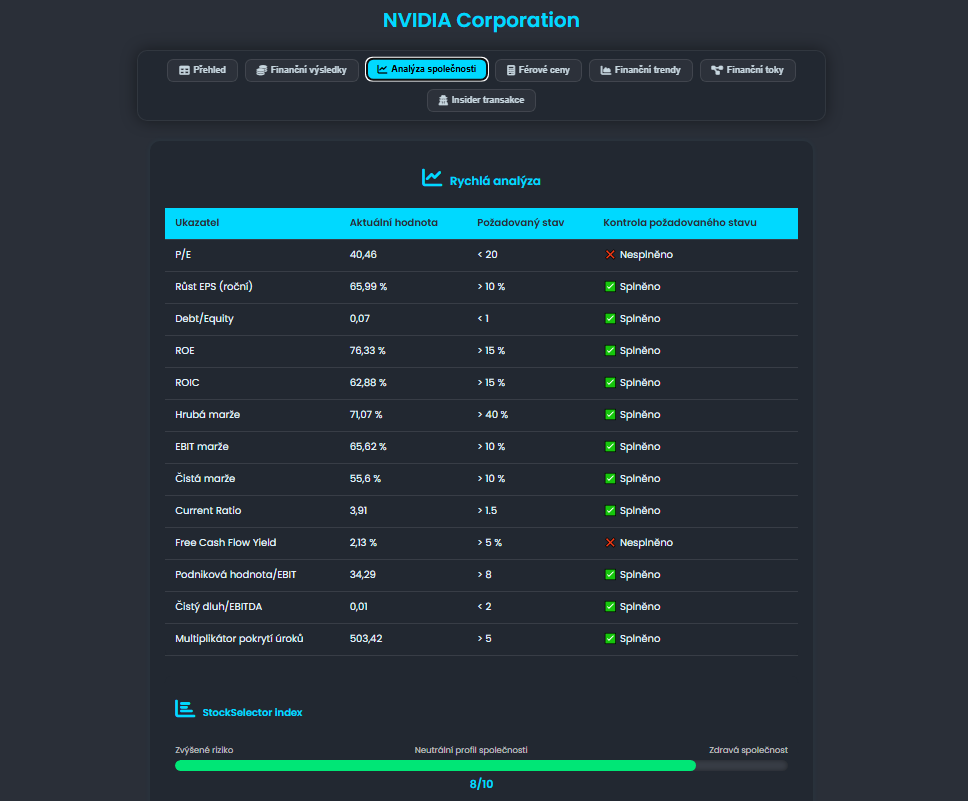Click Kontrola požadovaného stavu column header
This screenshot has height=801, width=968.
tap(680, 223)
